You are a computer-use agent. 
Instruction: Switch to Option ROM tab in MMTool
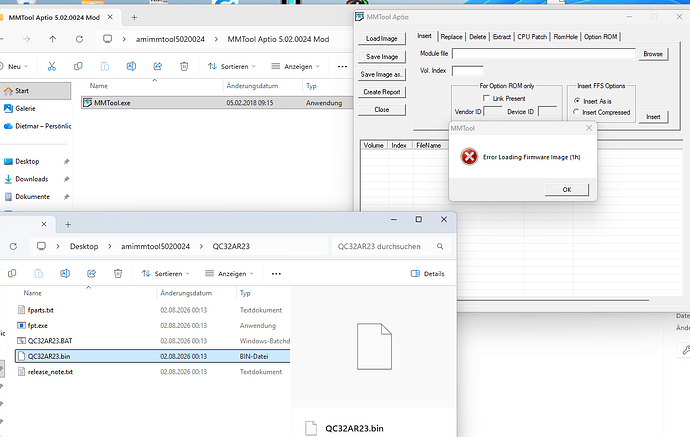pos(601,37)
